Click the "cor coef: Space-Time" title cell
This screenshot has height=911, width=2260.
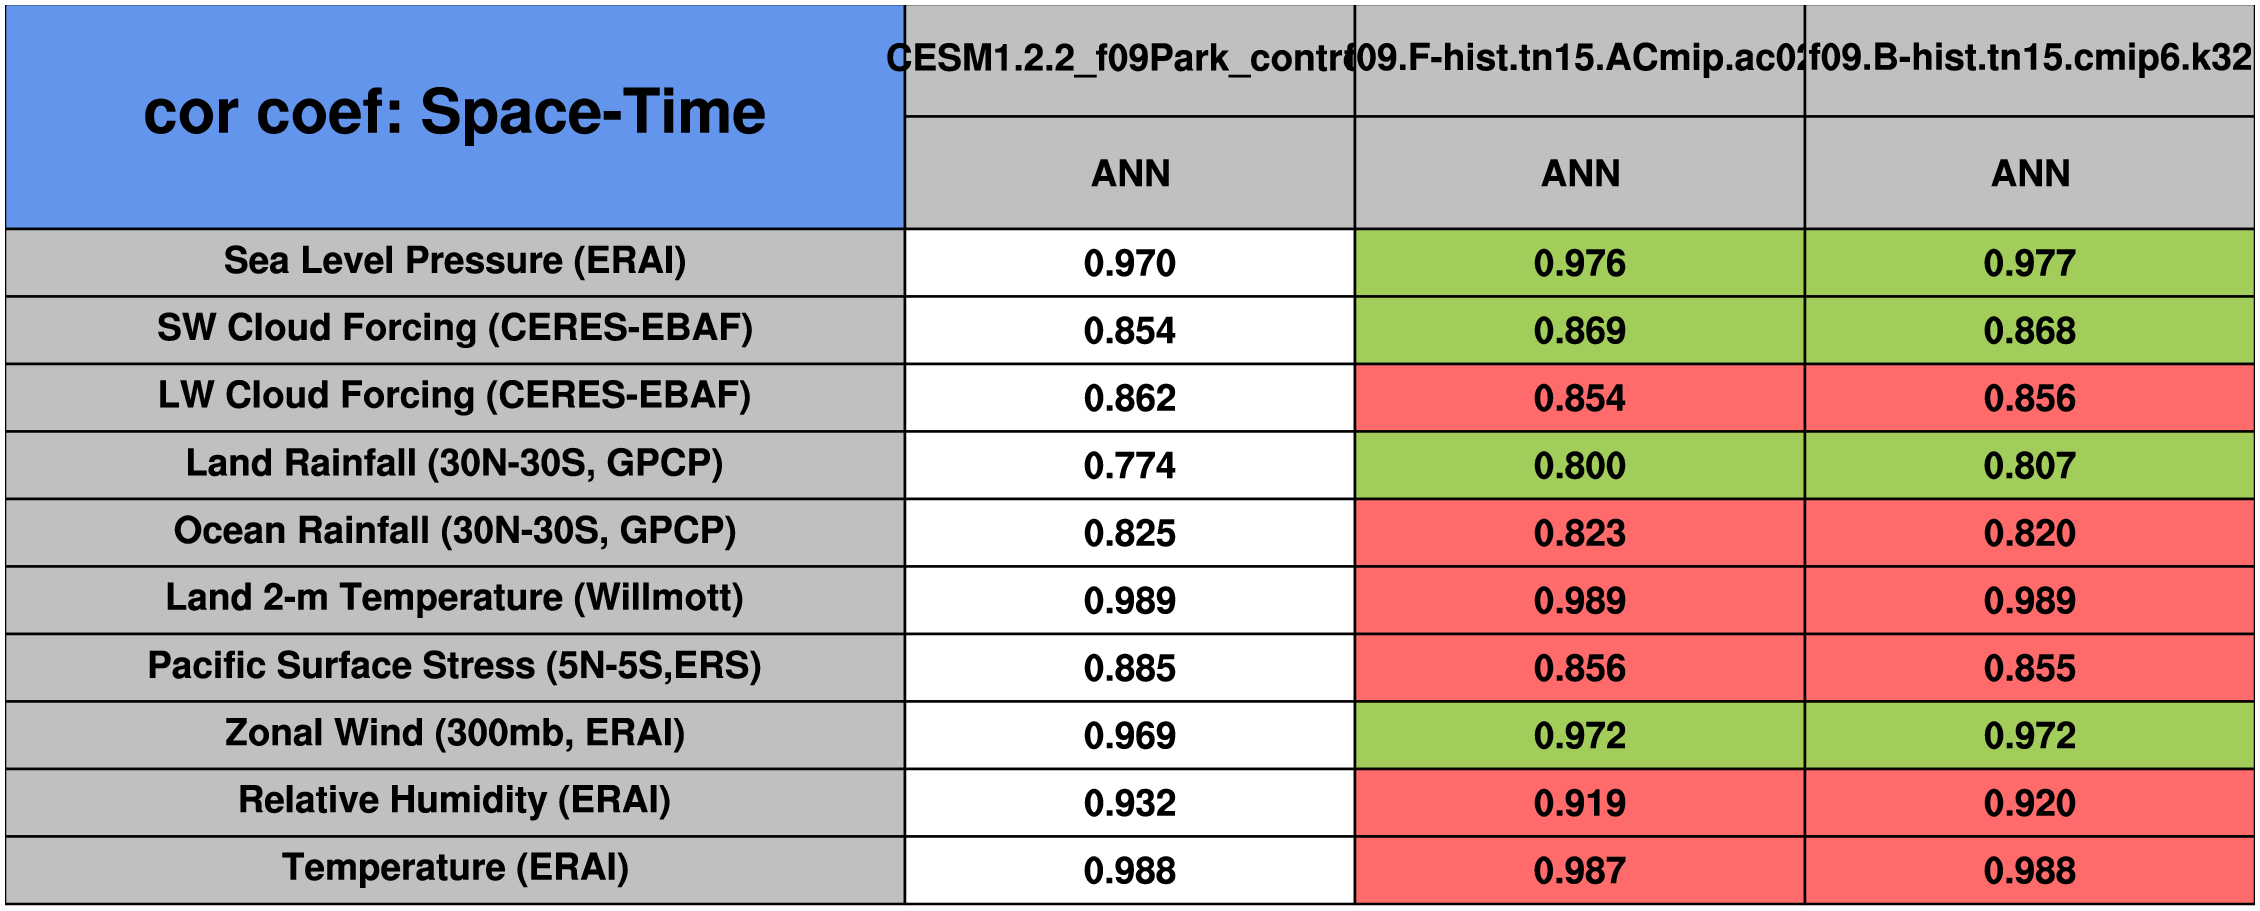pos(455,115)
